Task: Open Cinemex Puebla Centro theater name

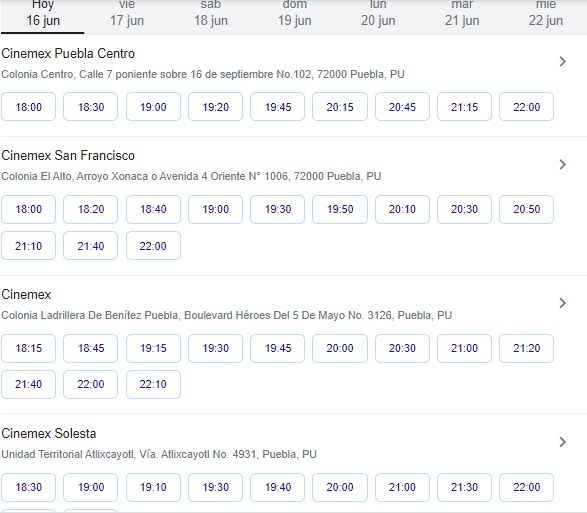Action: pos(68,54)
